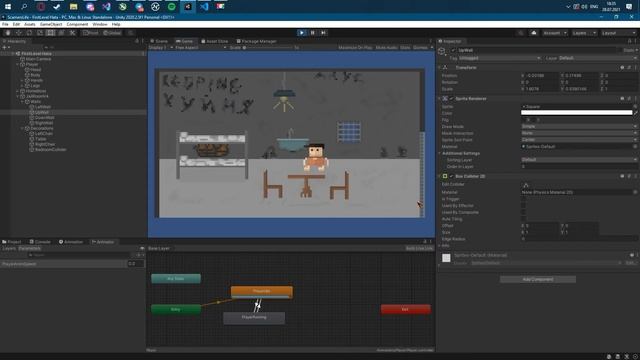
Task: Toggle Is Trigger checkbox
Action: 524,199
